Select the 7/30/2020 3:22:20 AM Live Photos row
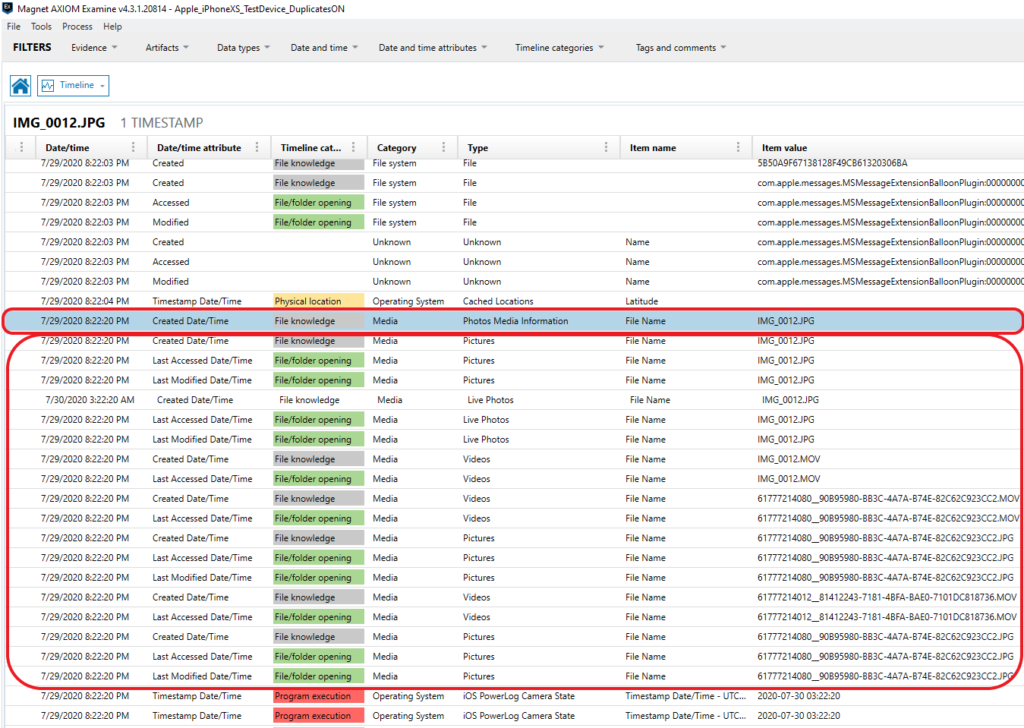This screenshot has width=1024, height=728. coord(513,400)
